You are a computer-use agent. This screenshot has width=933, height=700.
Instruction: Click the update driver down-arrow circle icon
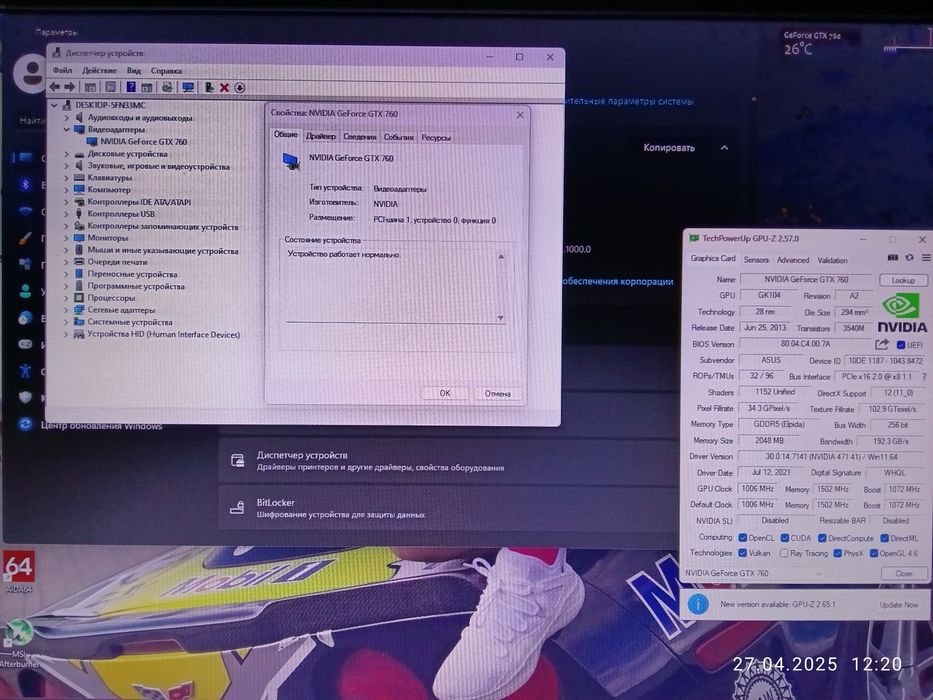[239, 88]
